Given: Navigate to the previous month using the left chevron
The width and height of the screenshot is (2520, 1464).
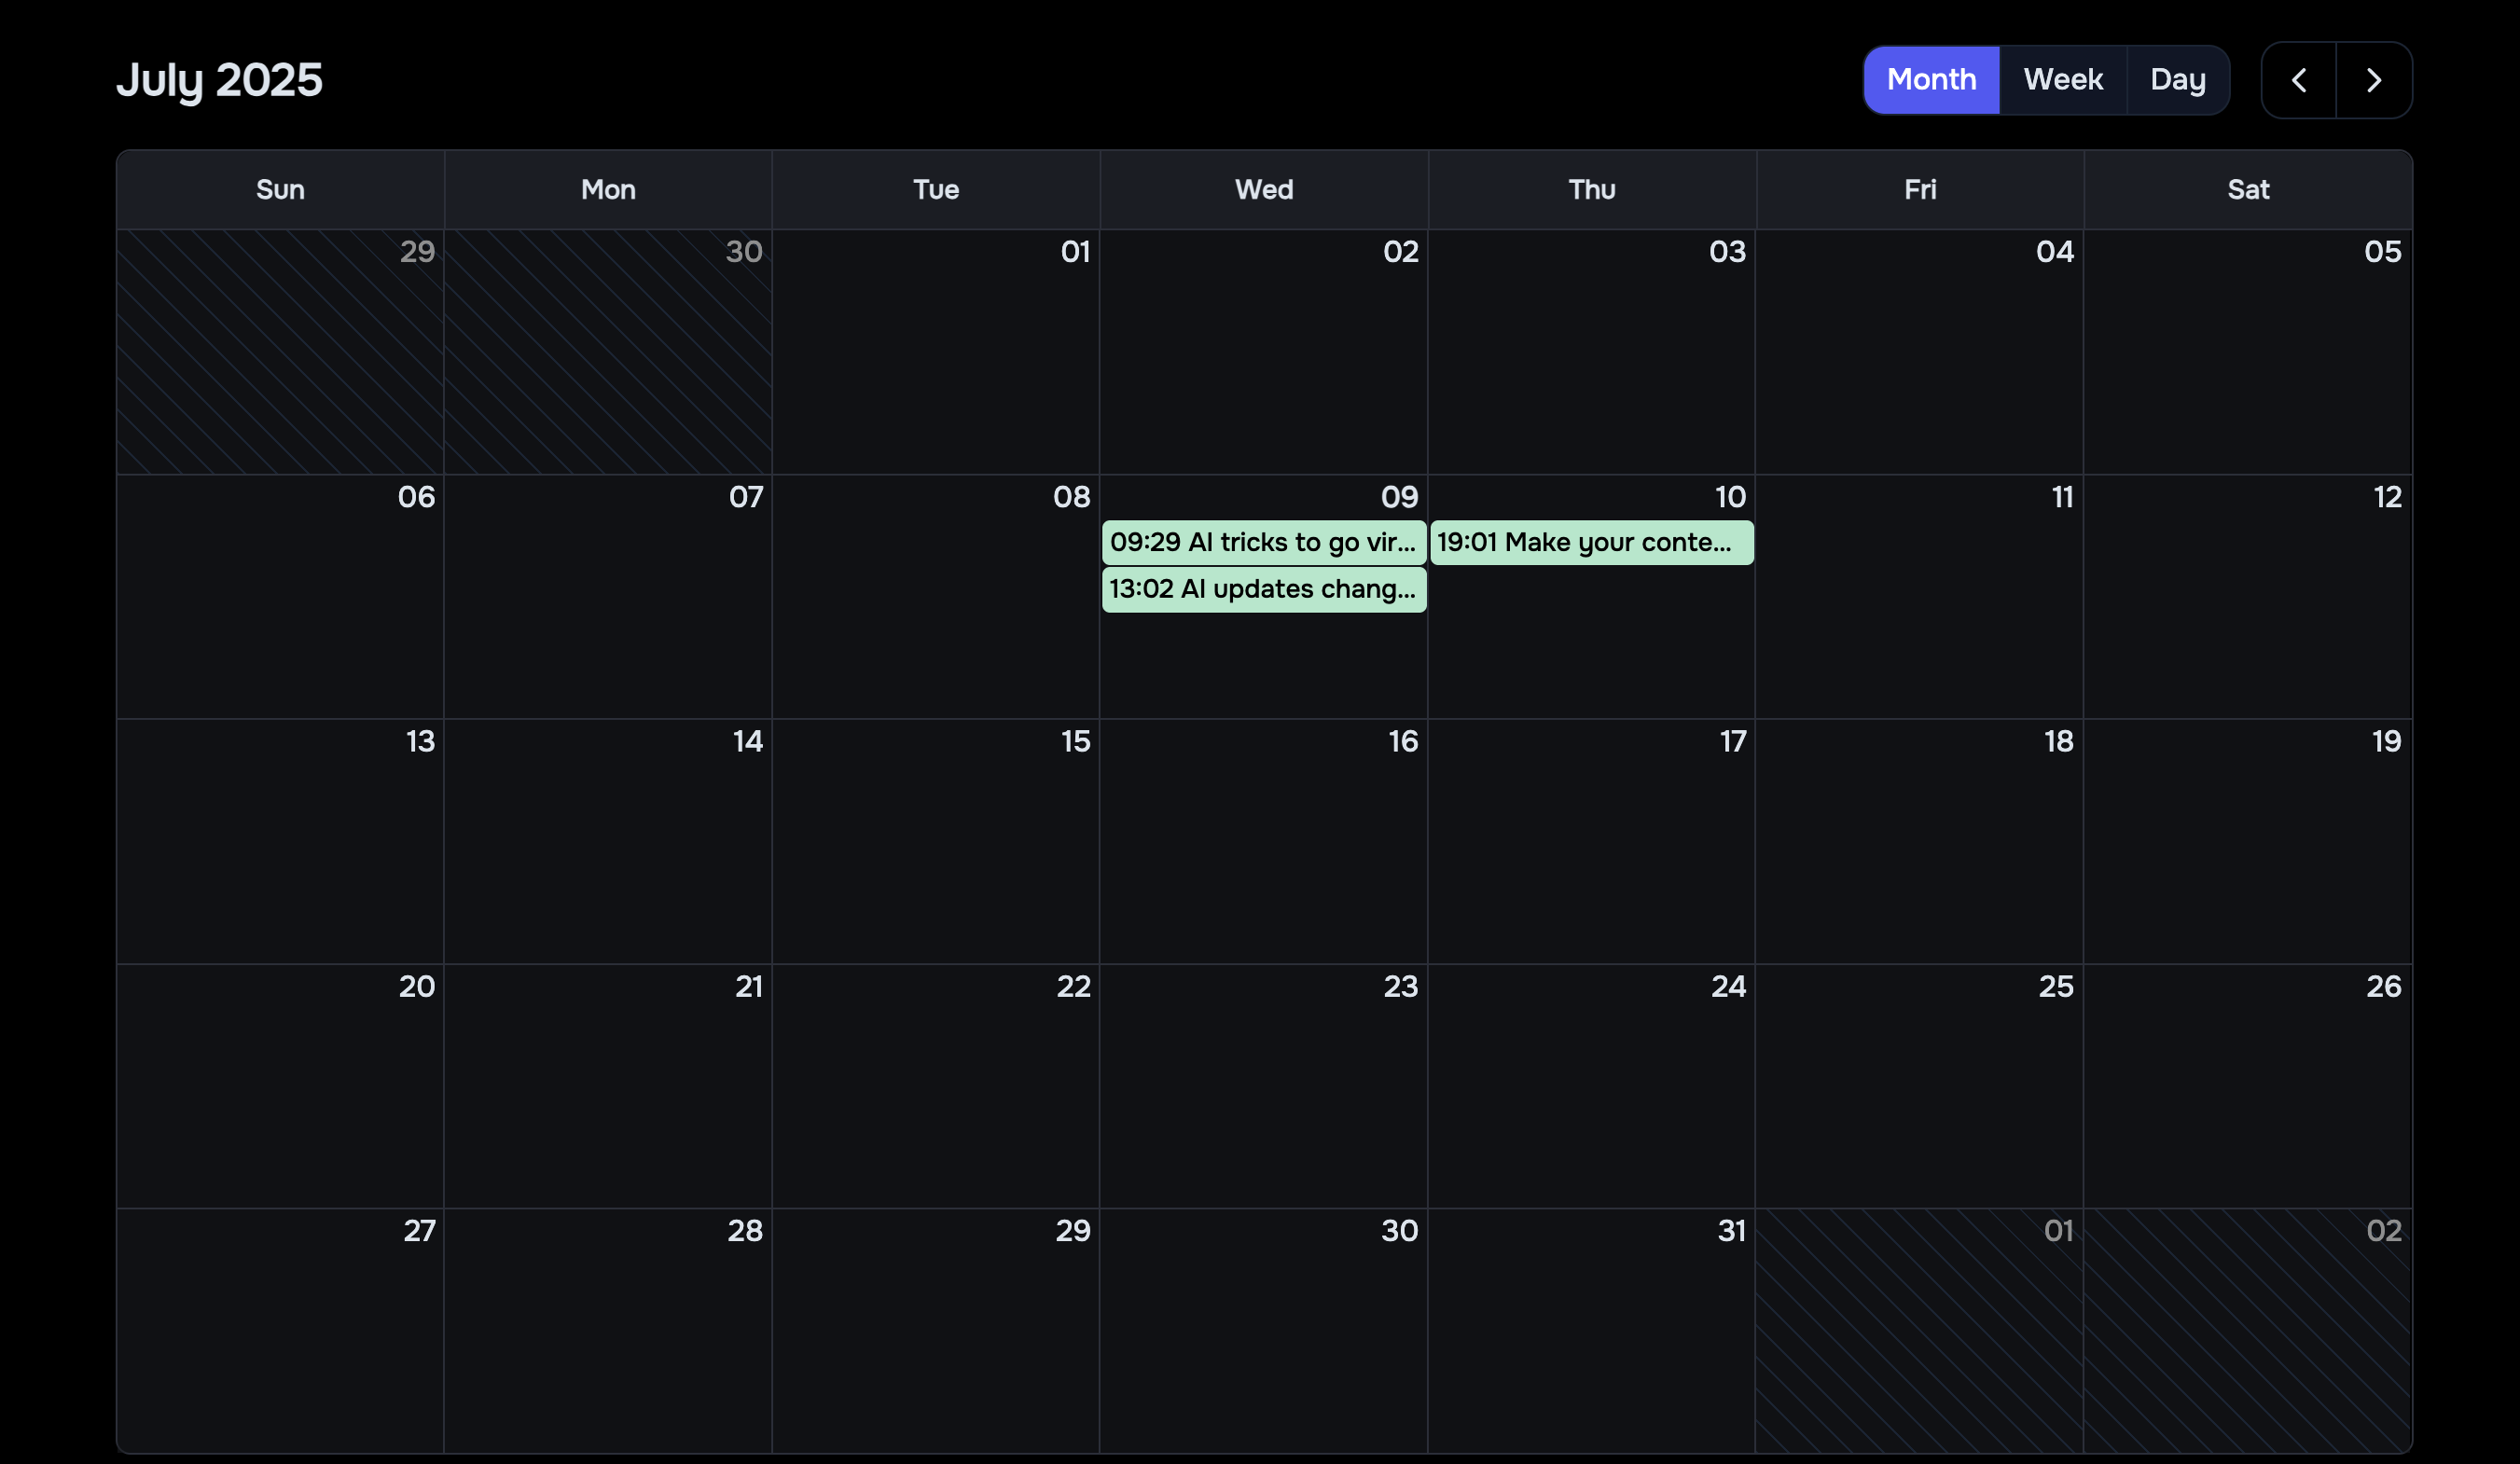Looking at the screenshot, I should point(2299,80).
